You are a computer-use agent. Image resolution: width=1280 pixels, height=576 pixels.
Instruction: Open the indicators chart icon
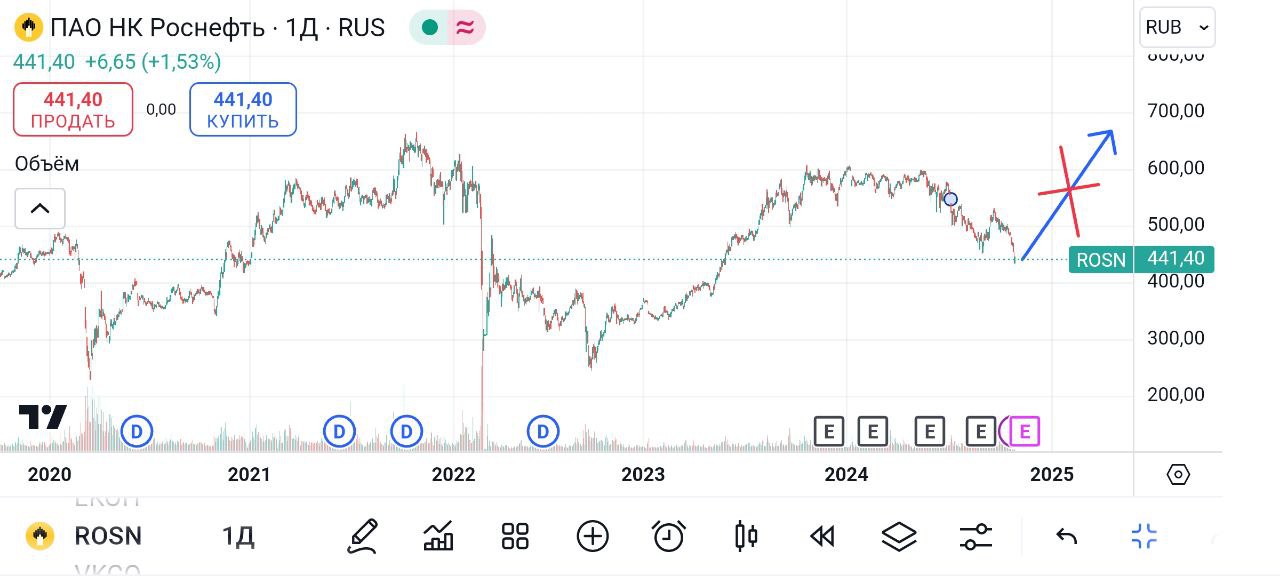[x=439, y=537]
